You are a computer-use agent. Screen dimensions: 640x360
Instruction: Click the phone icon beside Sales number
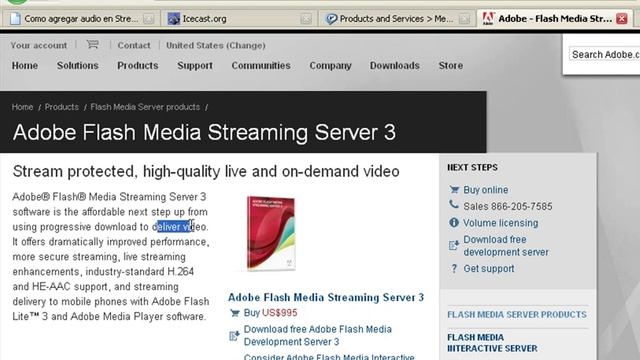454,204
